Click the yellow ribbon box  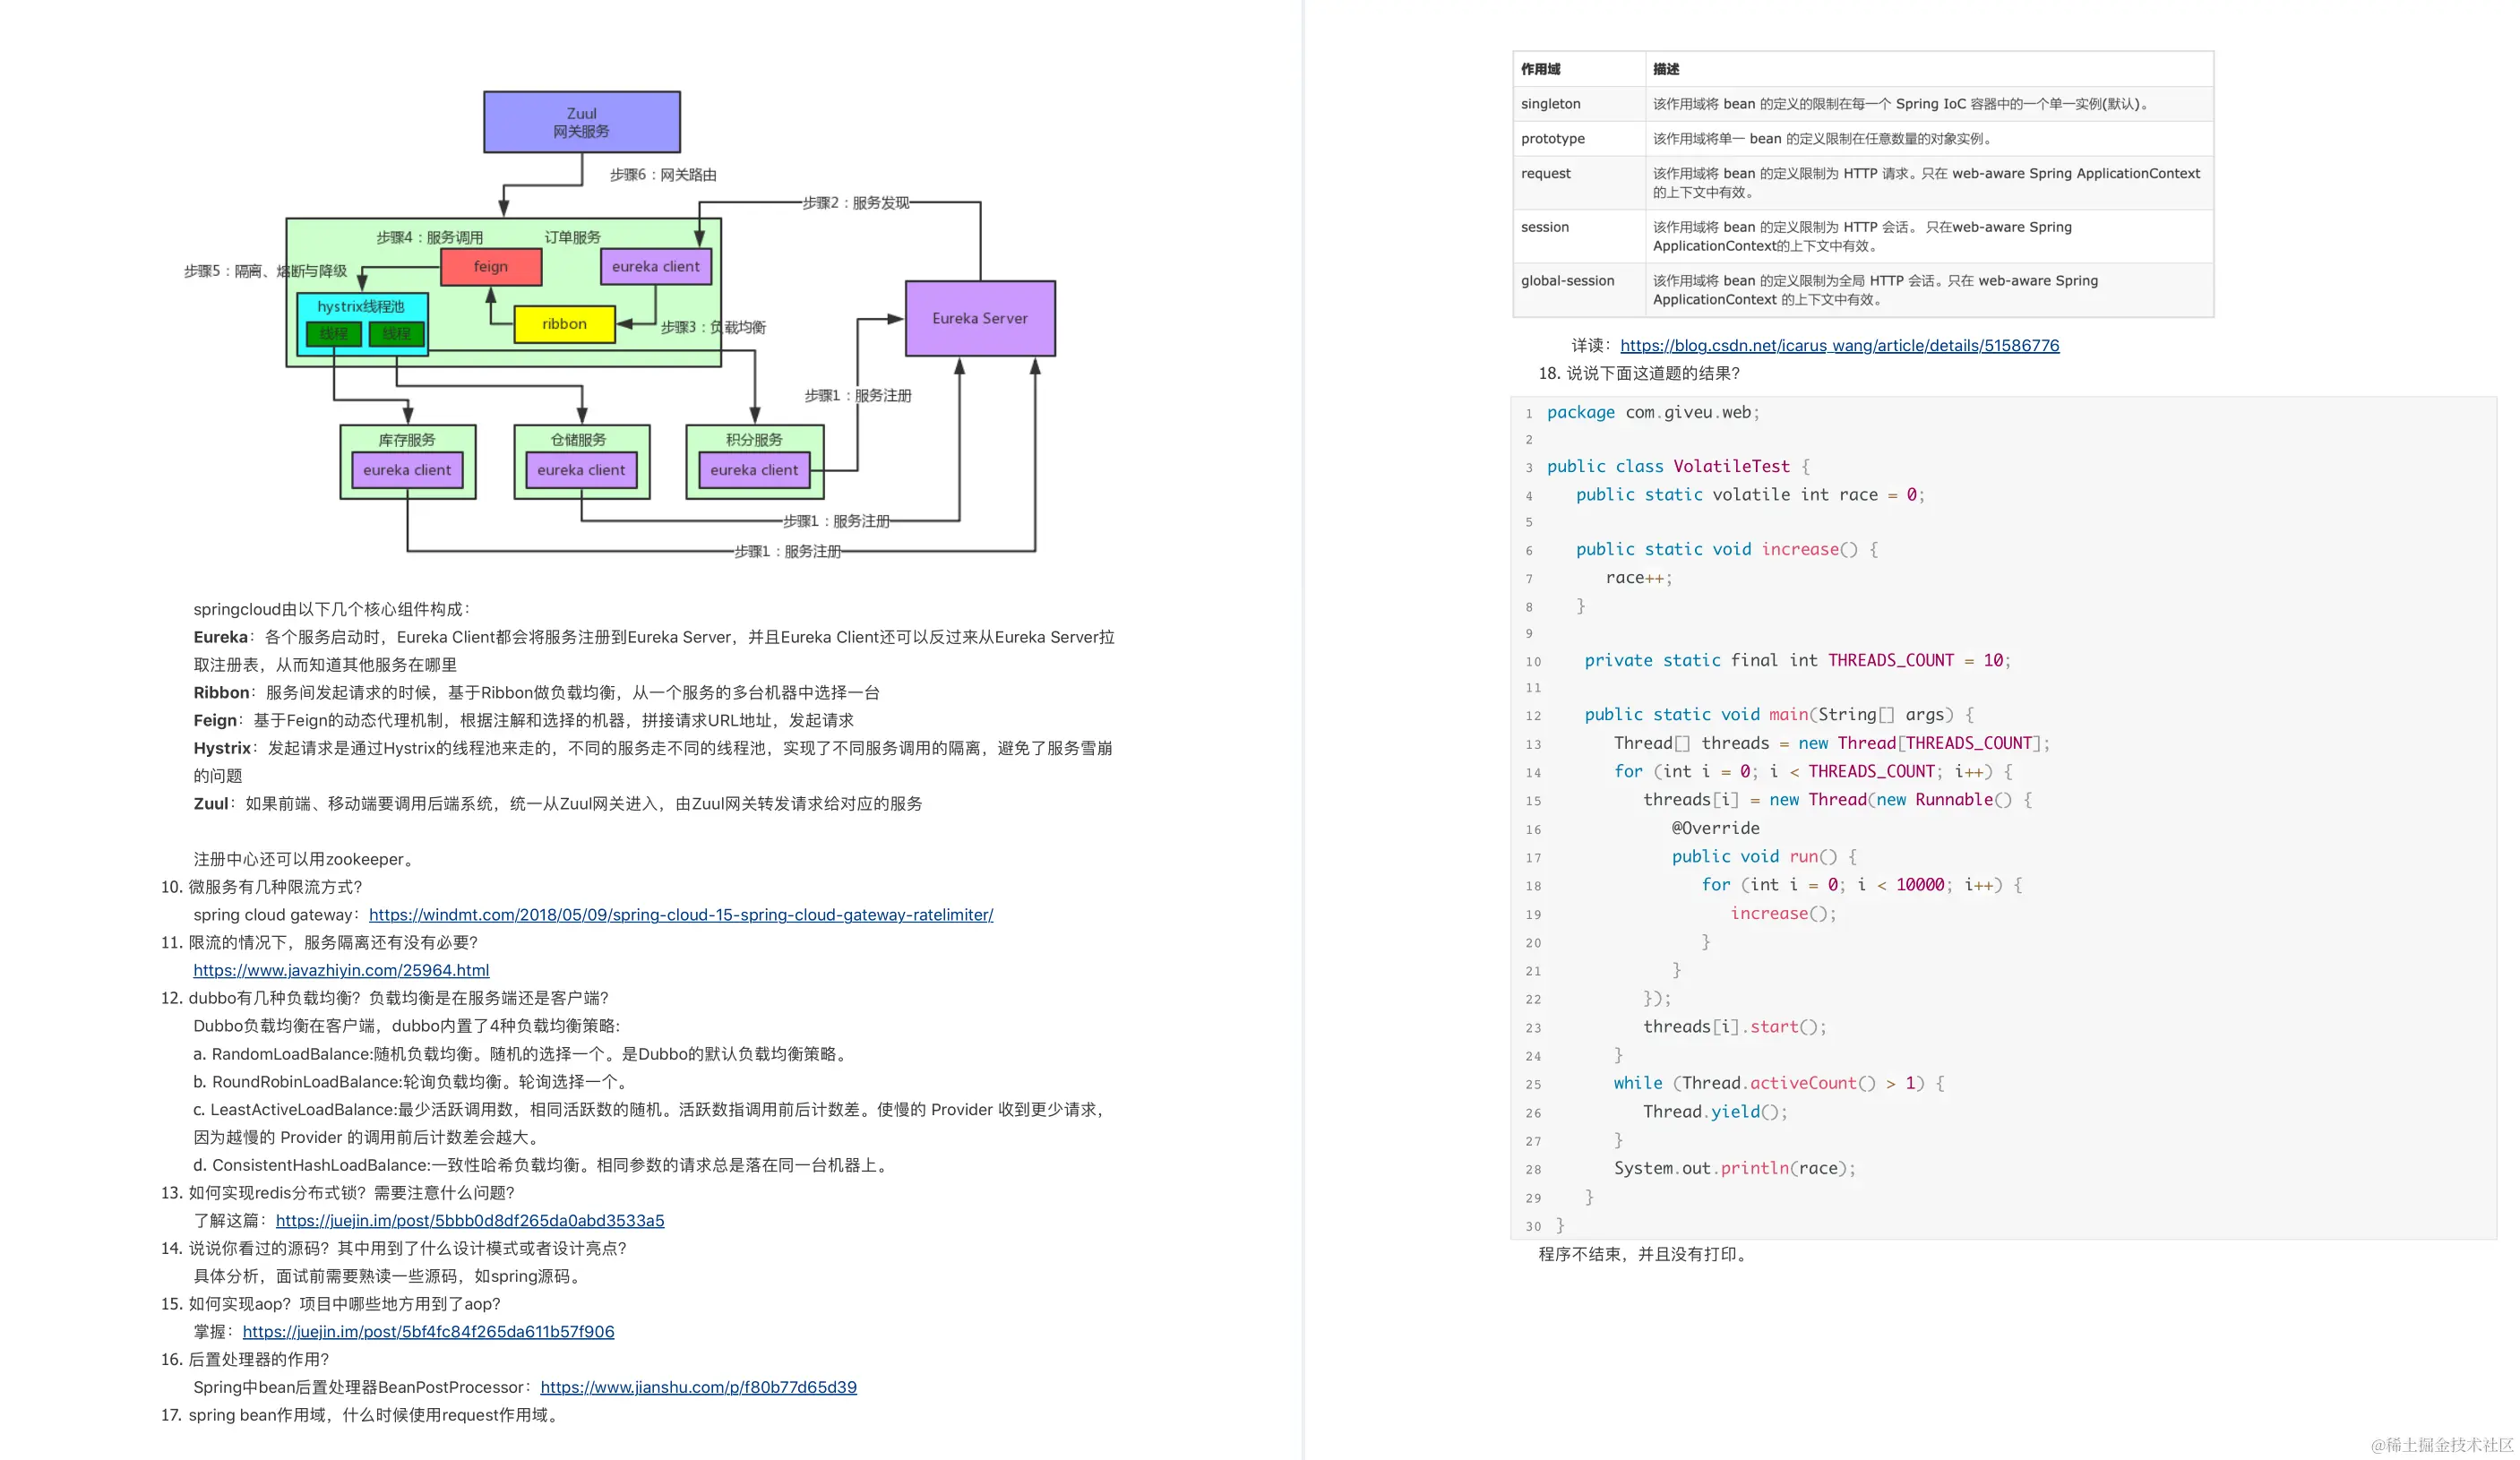point(564,324)
